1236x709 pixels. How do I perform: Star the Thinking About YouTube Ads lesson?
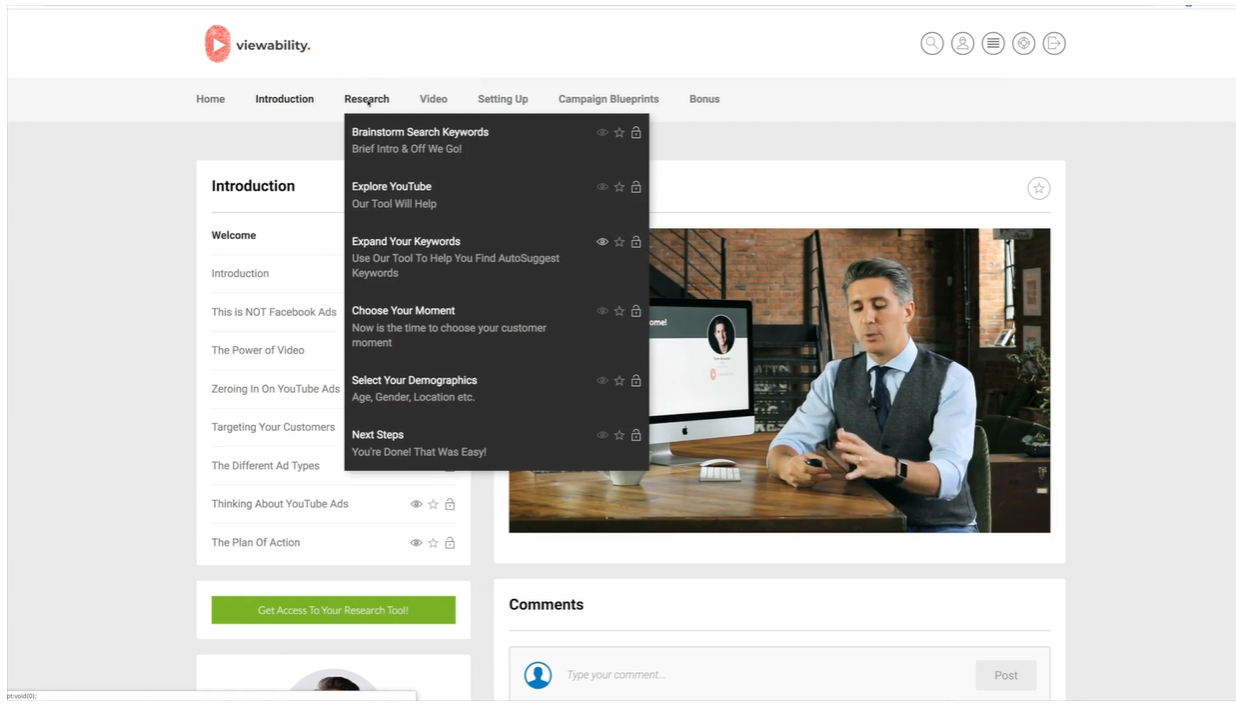pos(433,505)
